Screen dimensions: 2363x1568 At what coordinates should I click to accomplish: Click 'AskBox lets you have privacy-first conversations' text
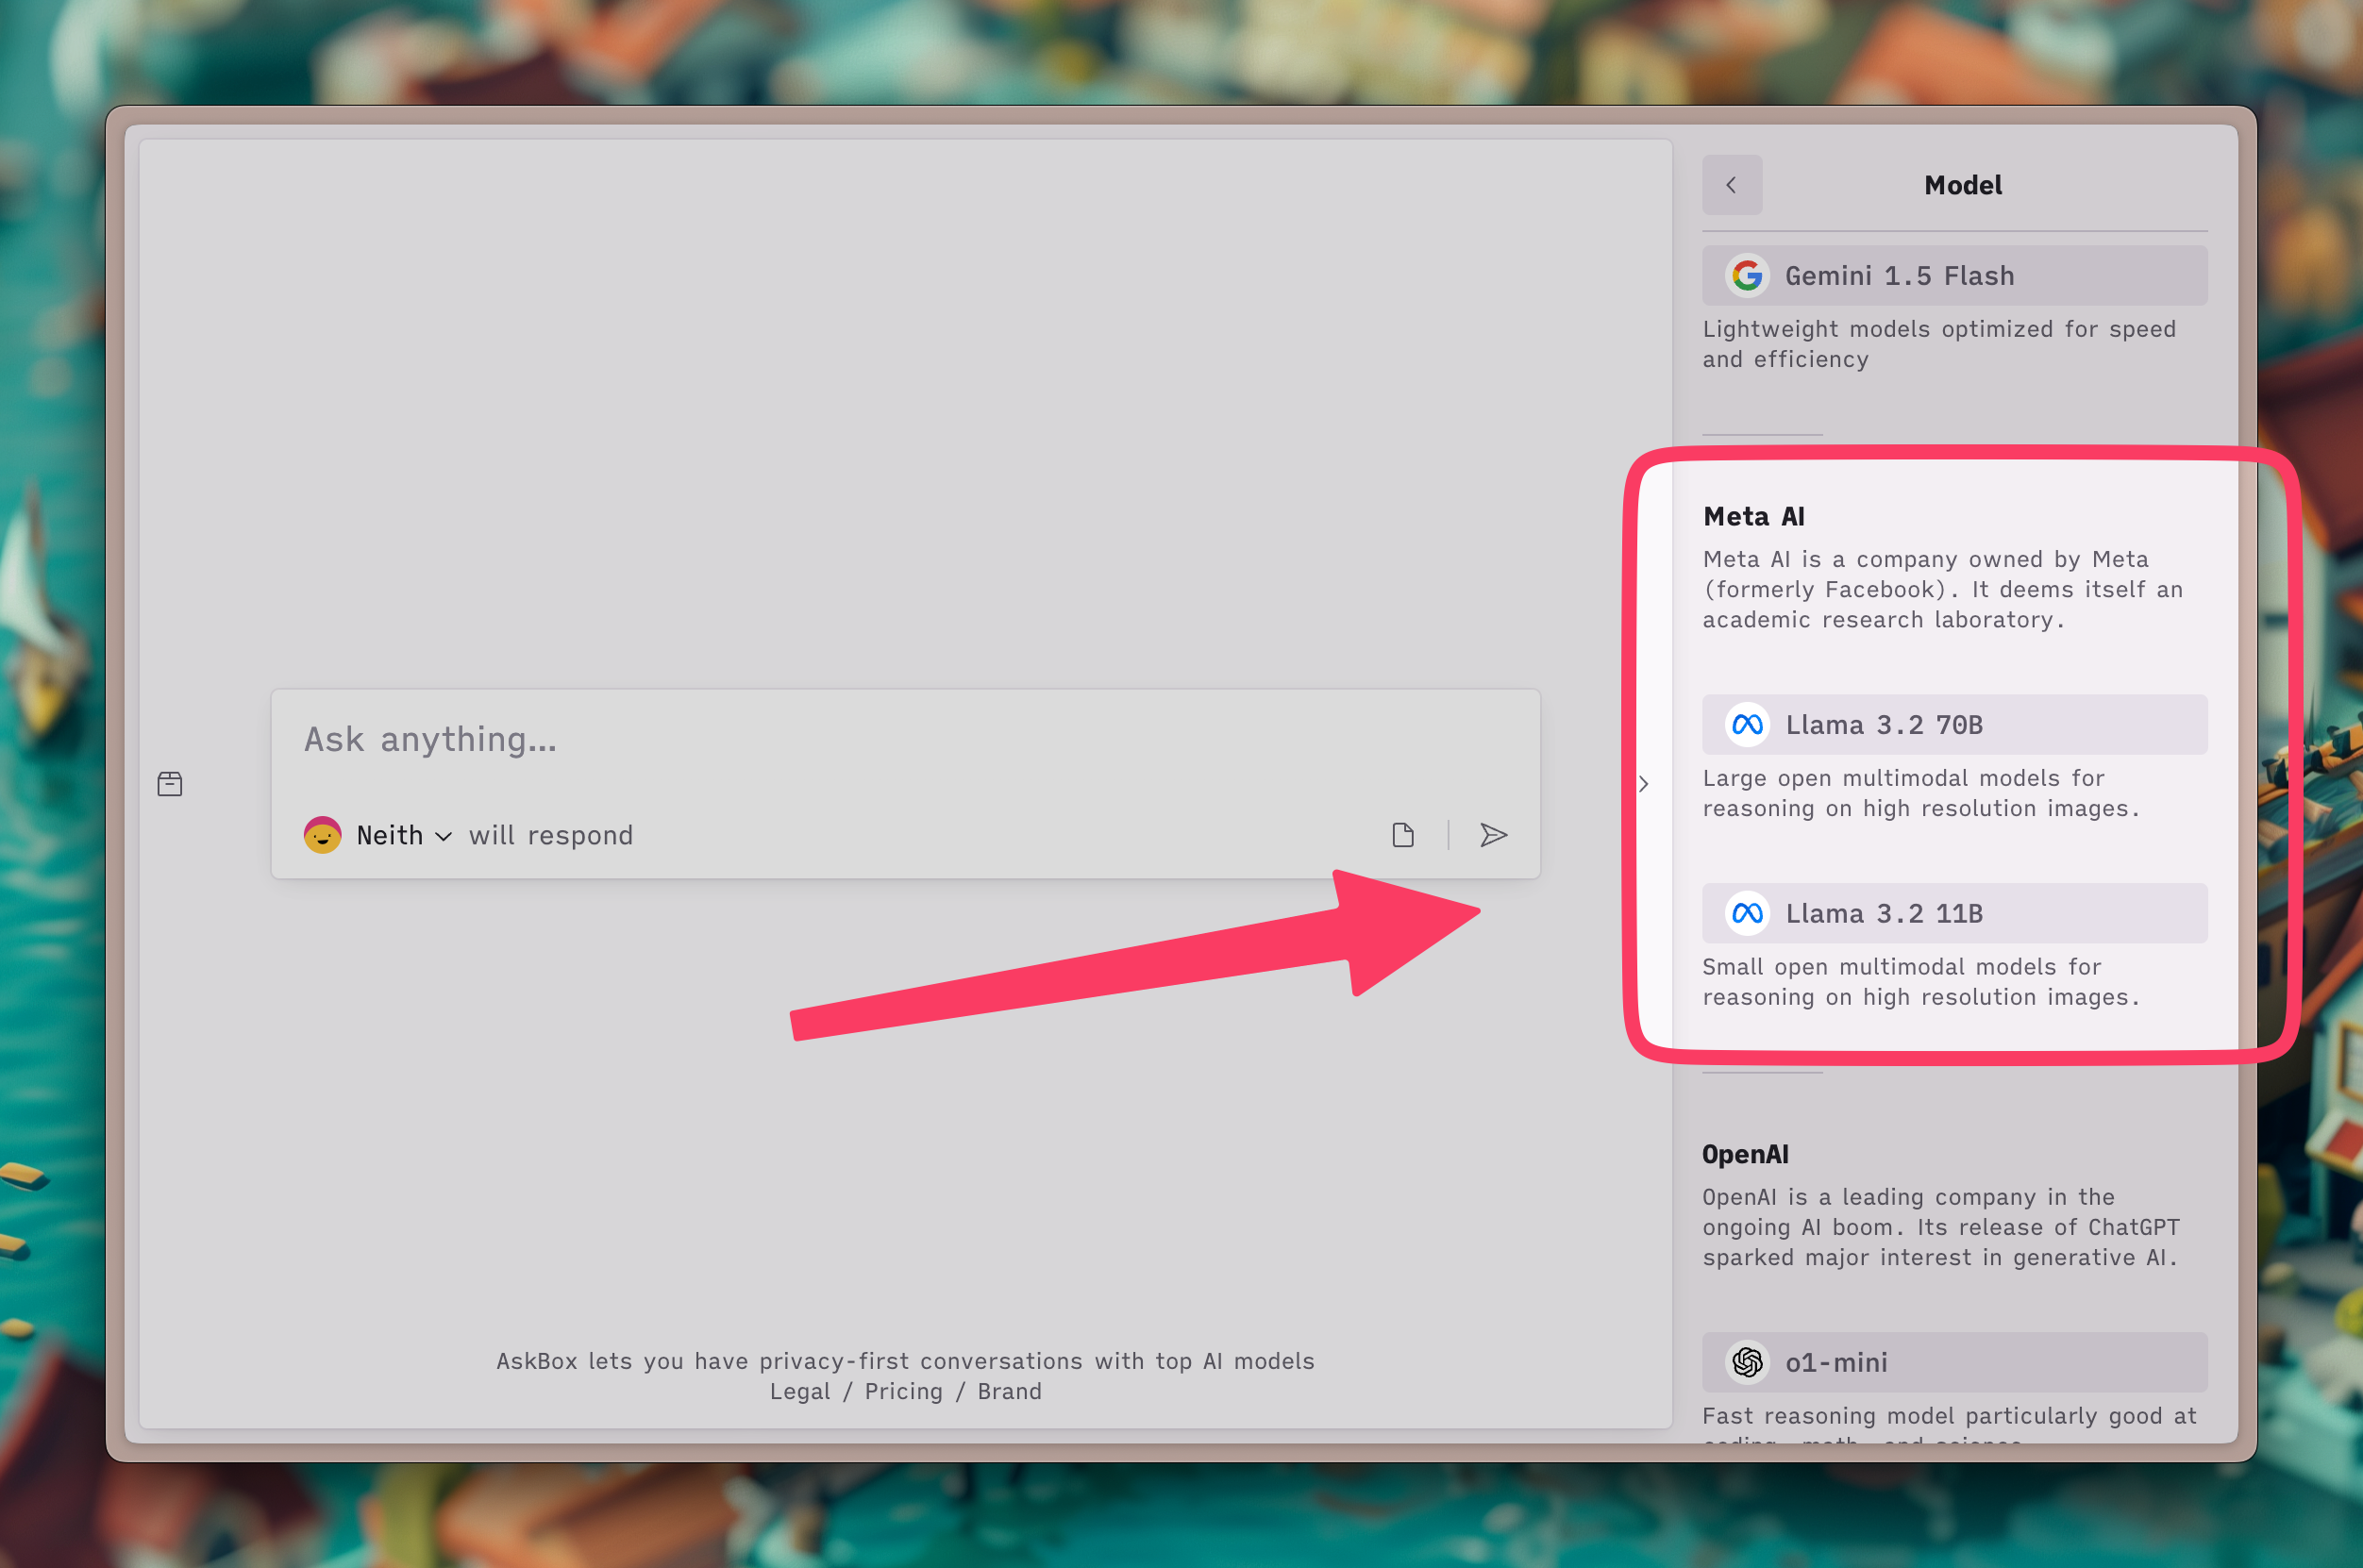905,1362
